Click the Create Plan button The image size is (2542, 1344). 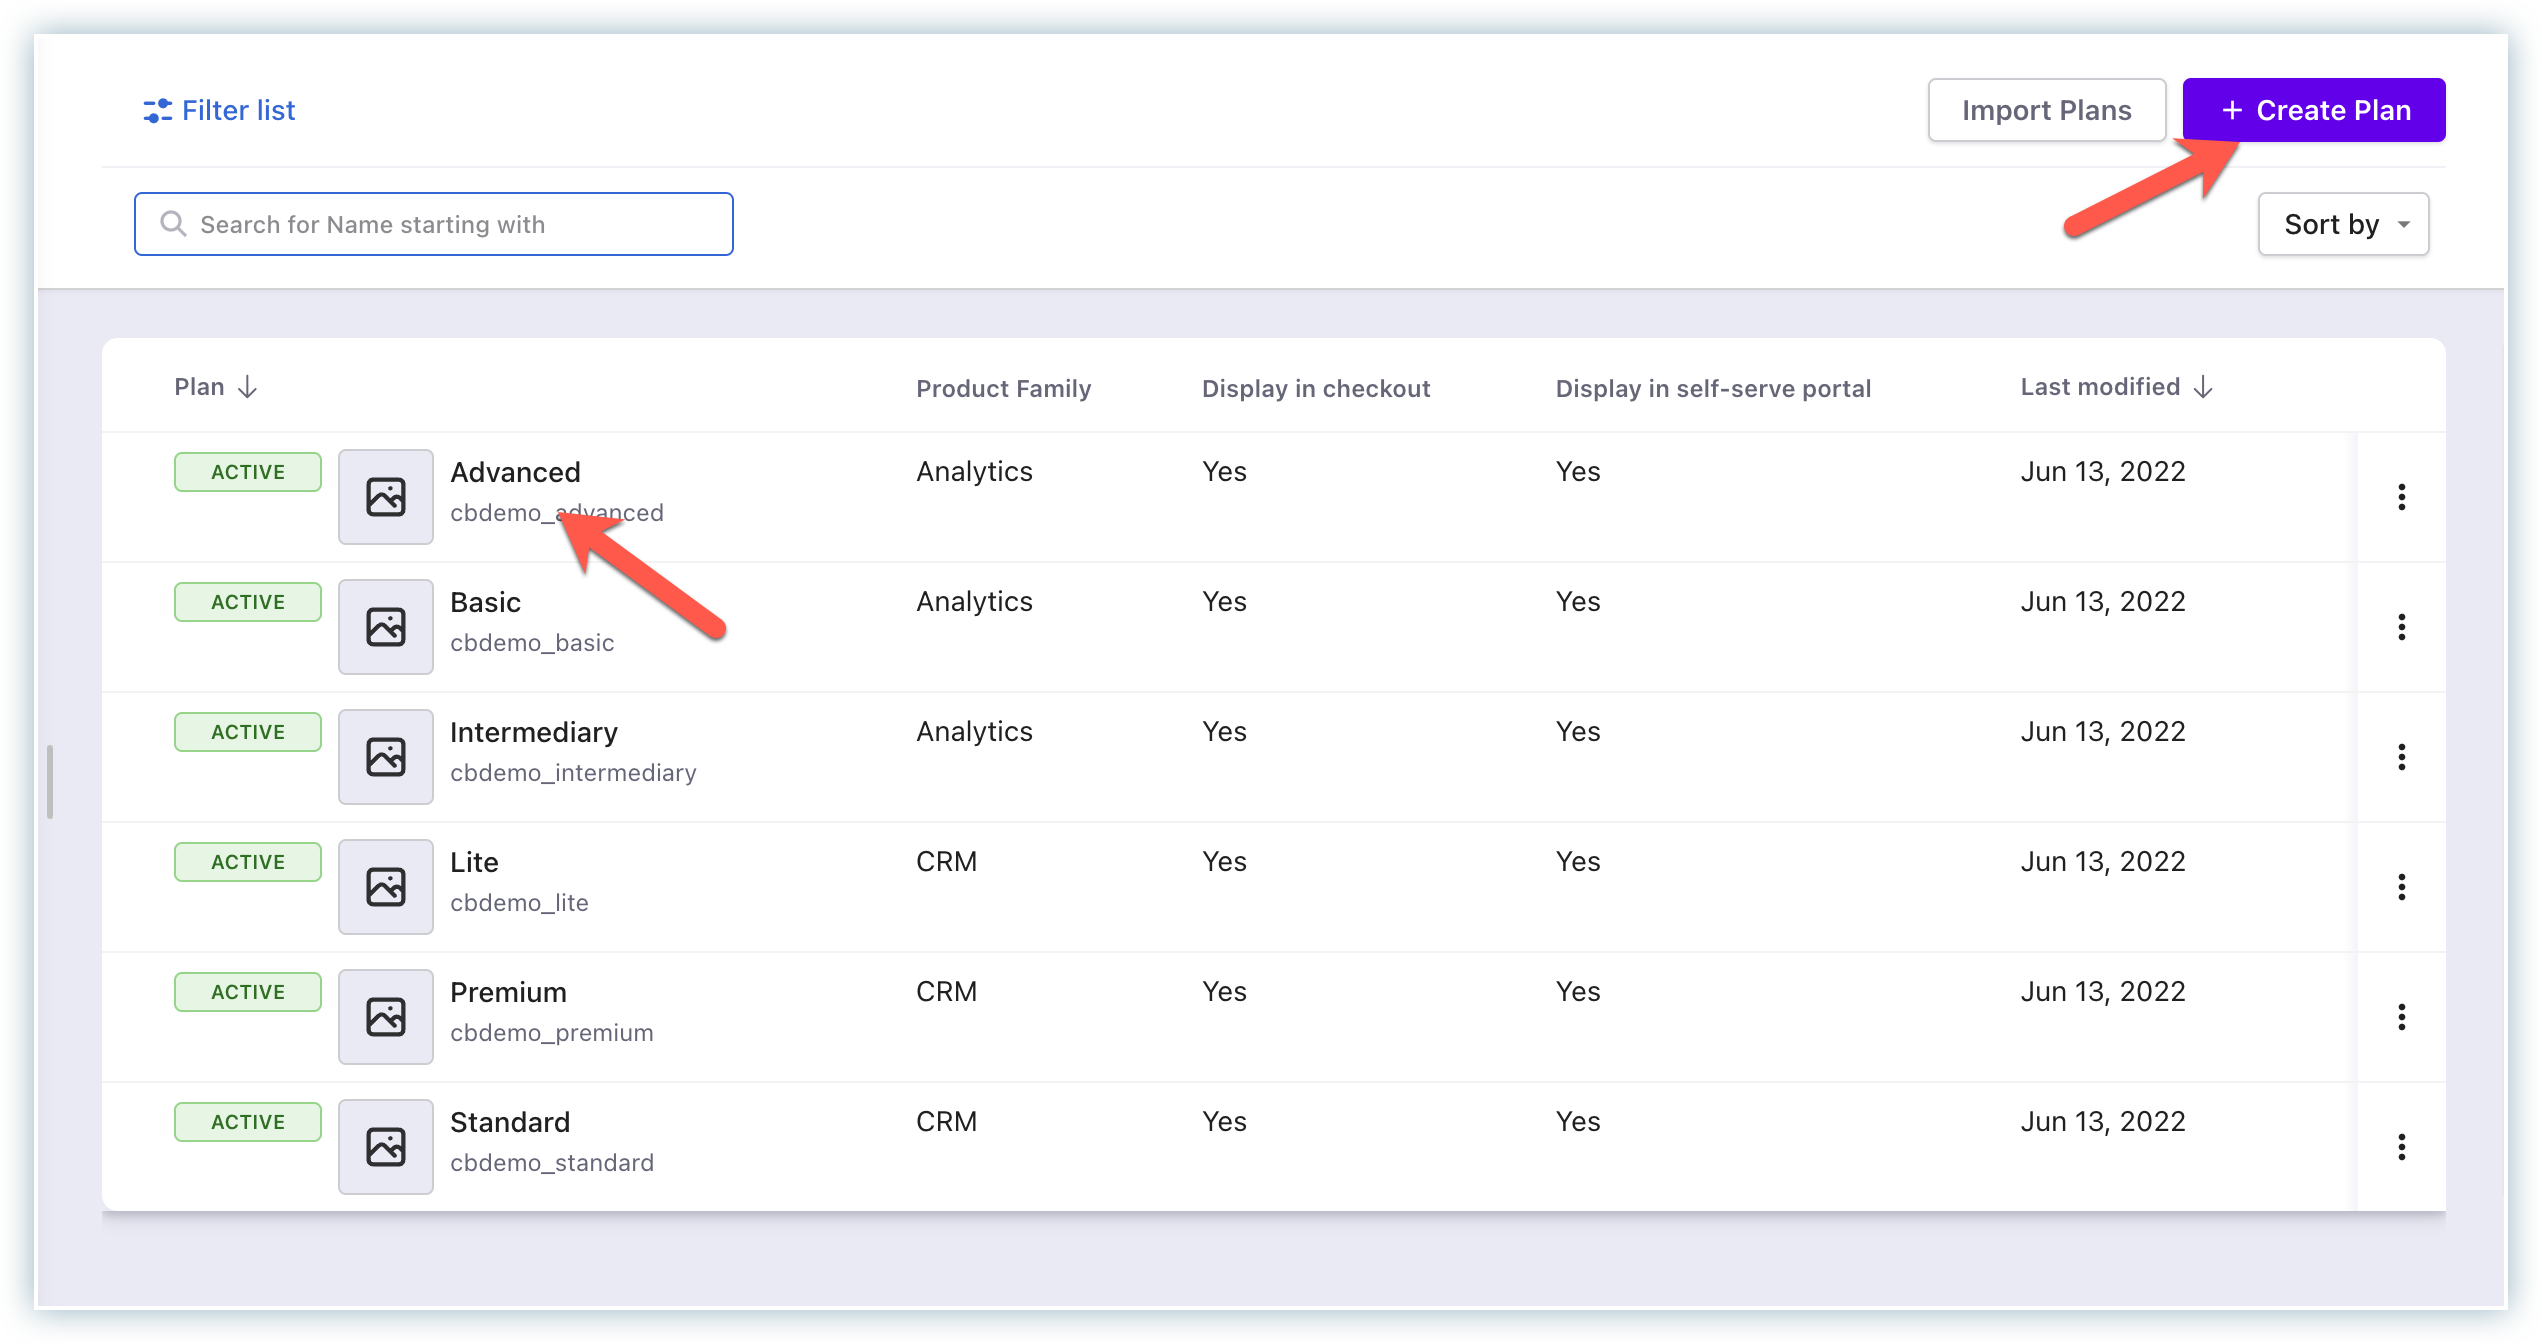click(2313, 110)
